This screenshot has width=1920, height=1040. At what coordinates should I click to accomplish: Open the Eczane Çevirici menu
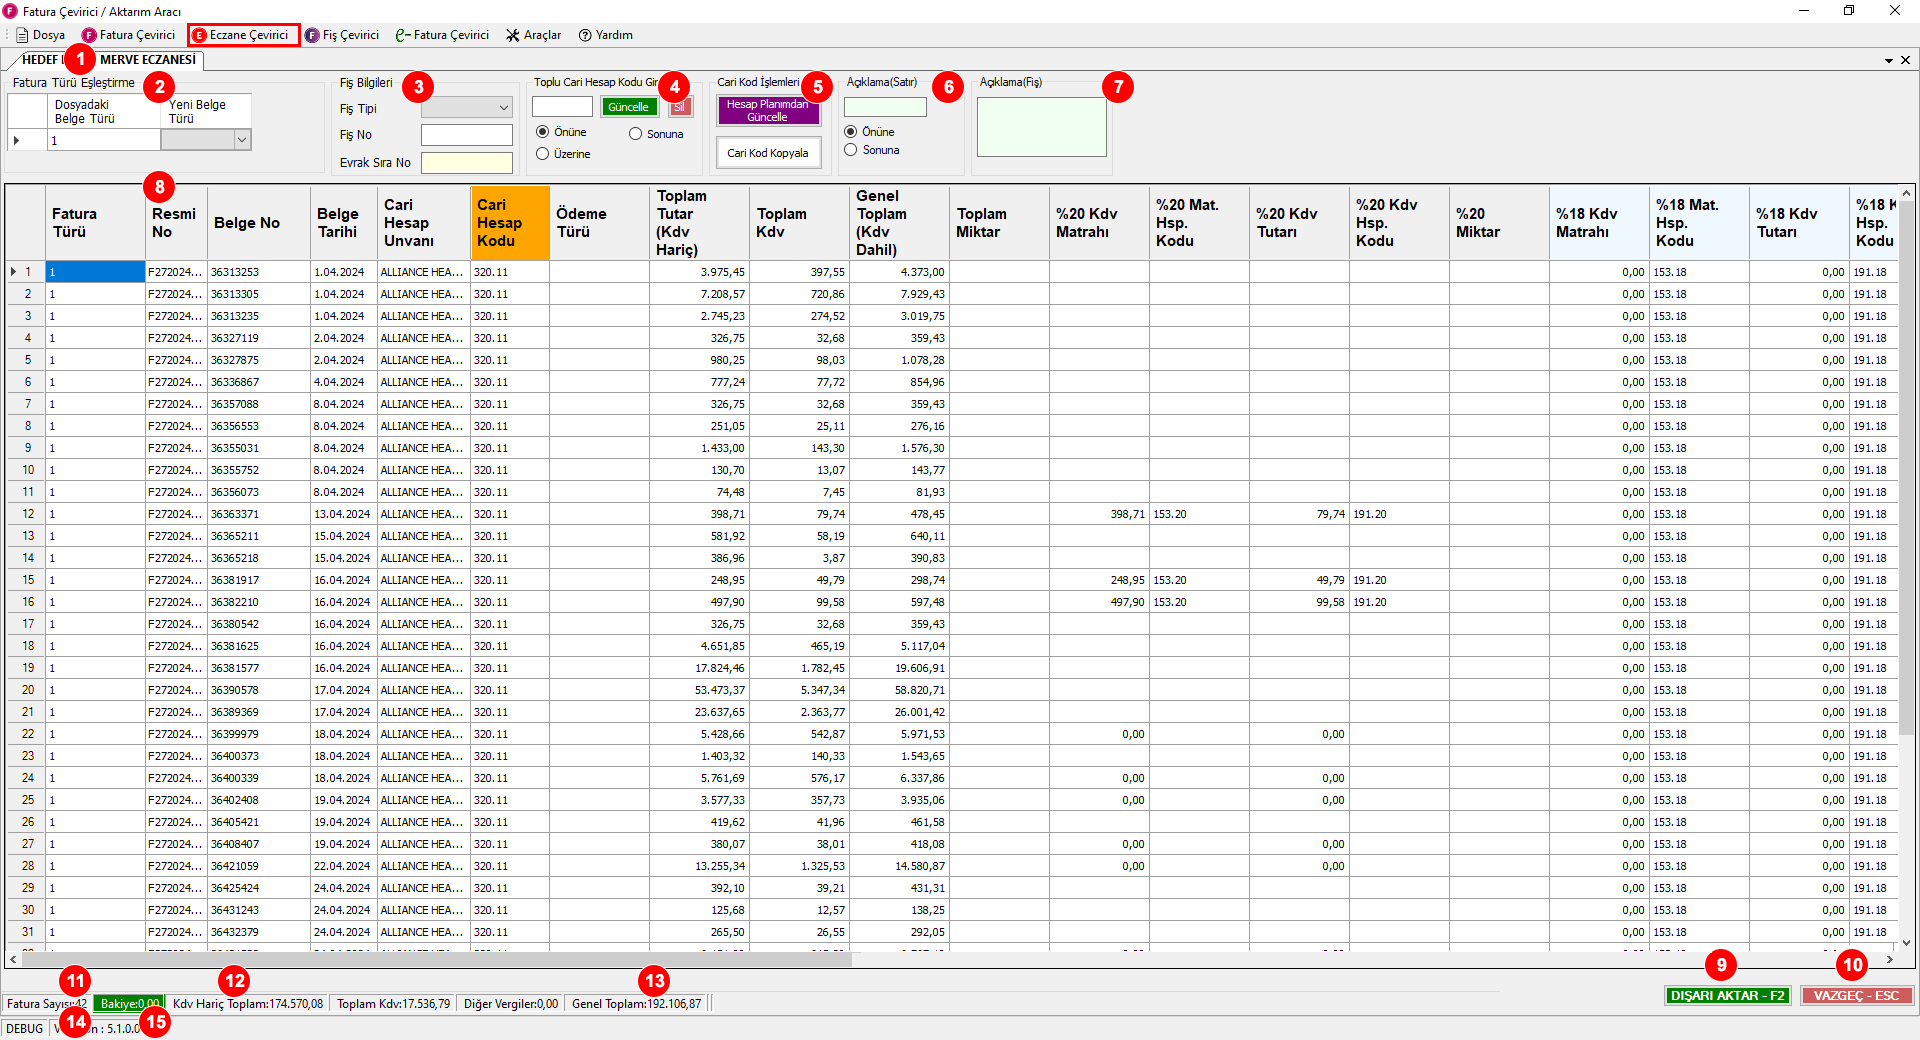(x=243, y=35)
